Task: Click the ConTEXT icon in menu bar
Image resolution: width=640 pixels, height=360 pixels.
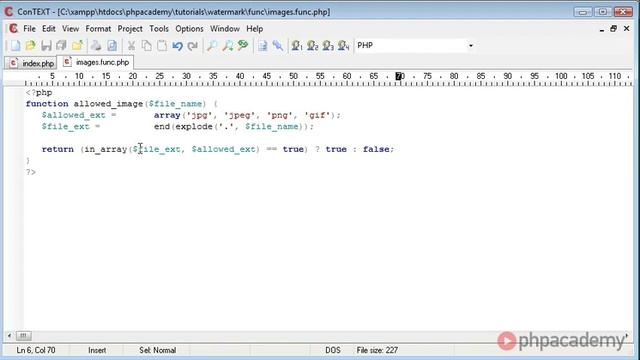Action: pos(13,29)
